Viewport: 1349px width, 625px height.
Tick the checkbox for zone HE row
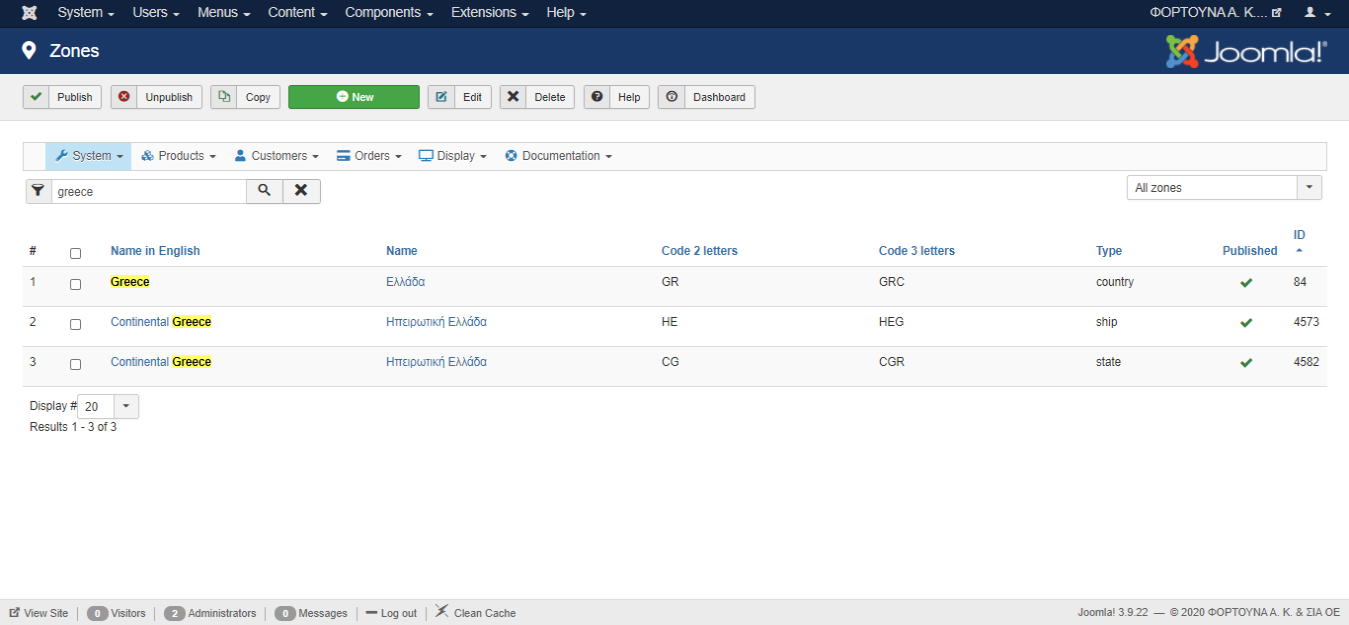(x=75, y=324)
